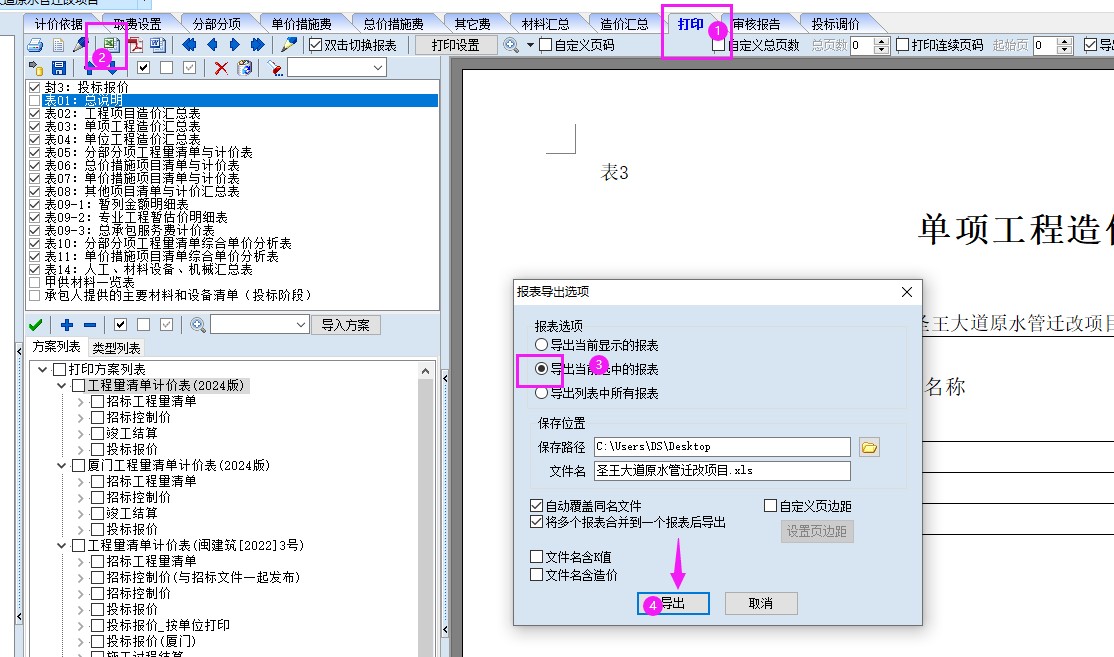Click the Export to PDF icon

click(135, 45)
